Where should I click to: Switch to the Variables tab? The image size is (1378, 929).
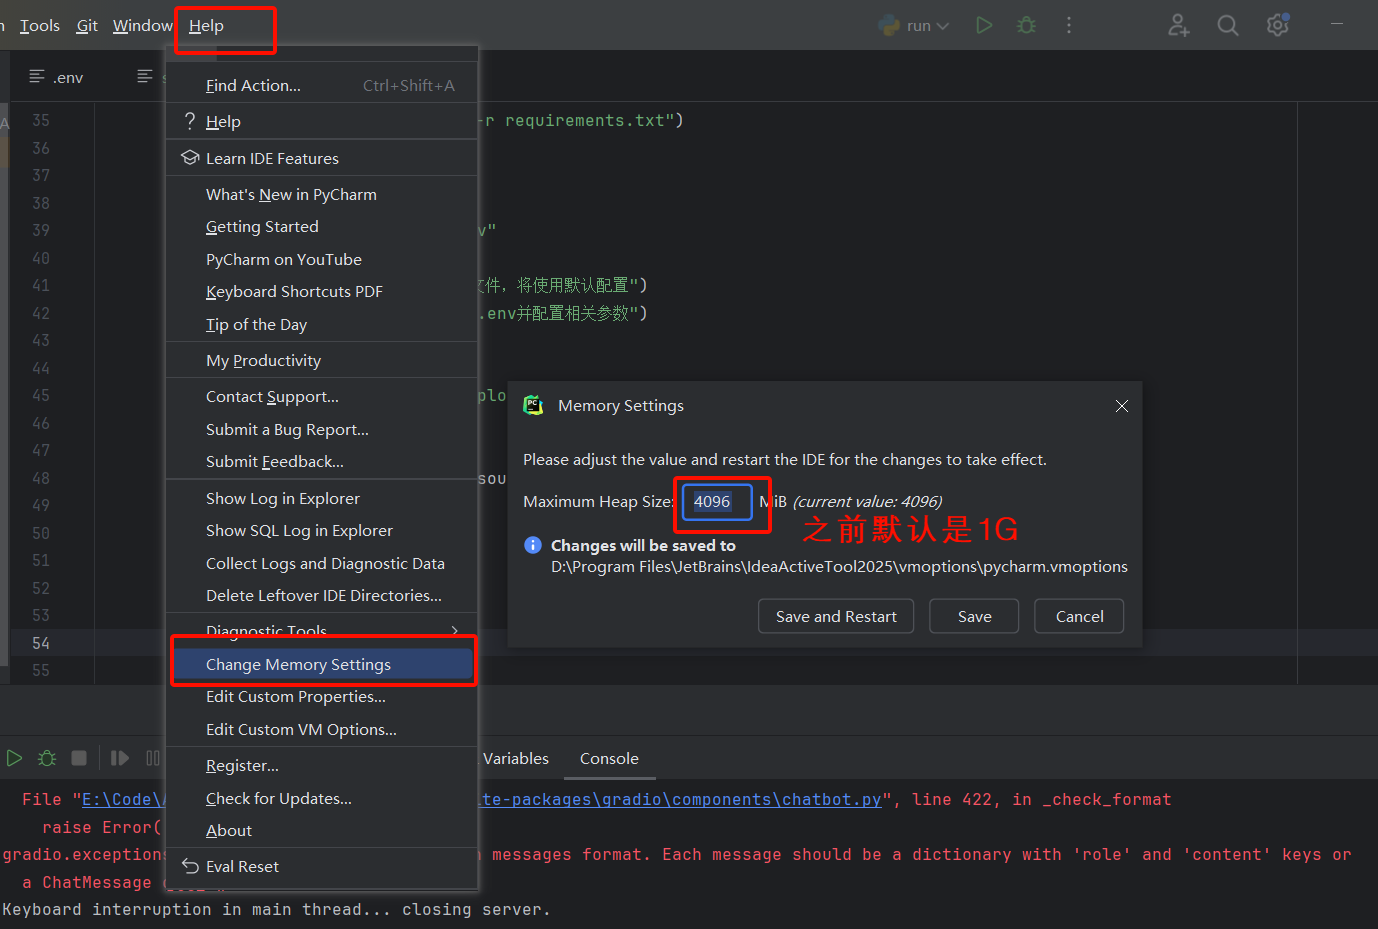click(516, 758)
